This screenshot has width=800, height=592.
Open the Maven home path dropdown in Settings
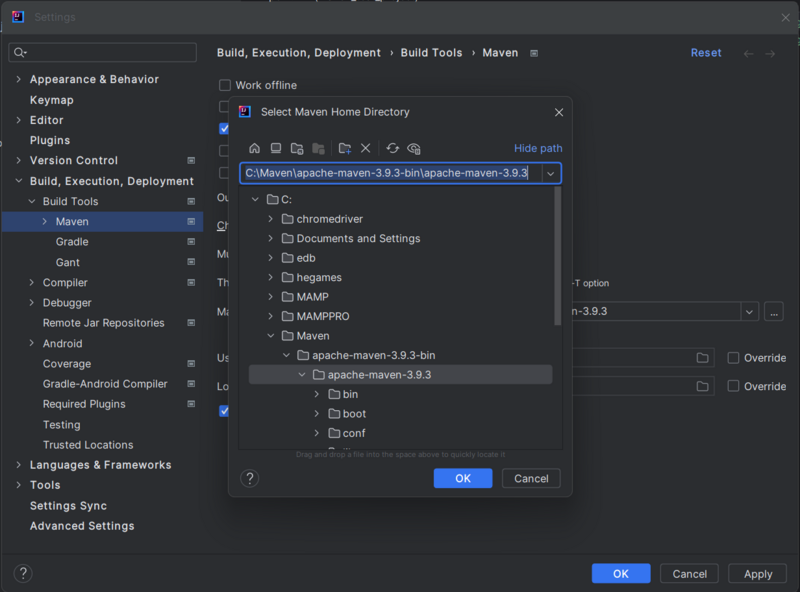click(x=749, y=311)
